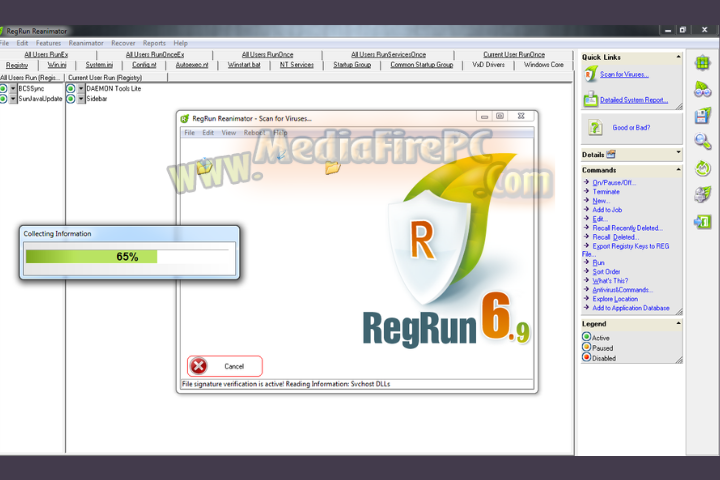Screen dimensions: 720x480
Task: Open the main window Edit menu
Action: pos(22,43)
